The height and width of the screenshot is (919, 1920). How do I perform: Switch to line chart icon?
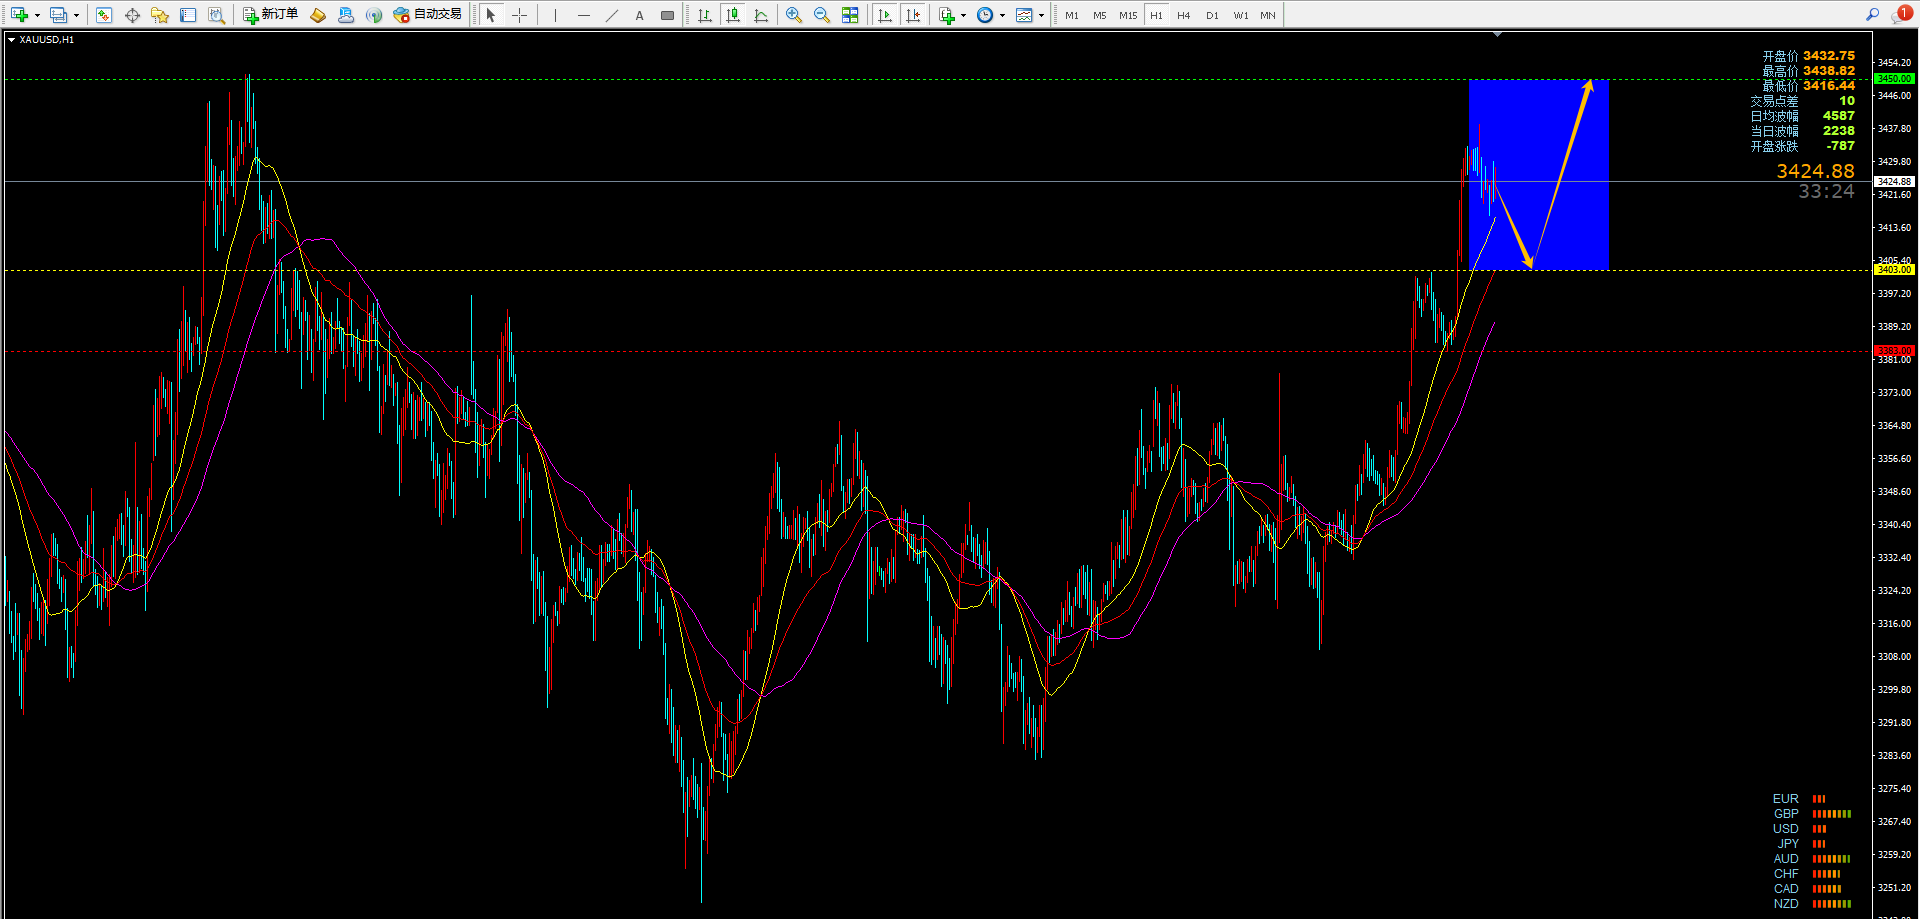click(761, 15)
